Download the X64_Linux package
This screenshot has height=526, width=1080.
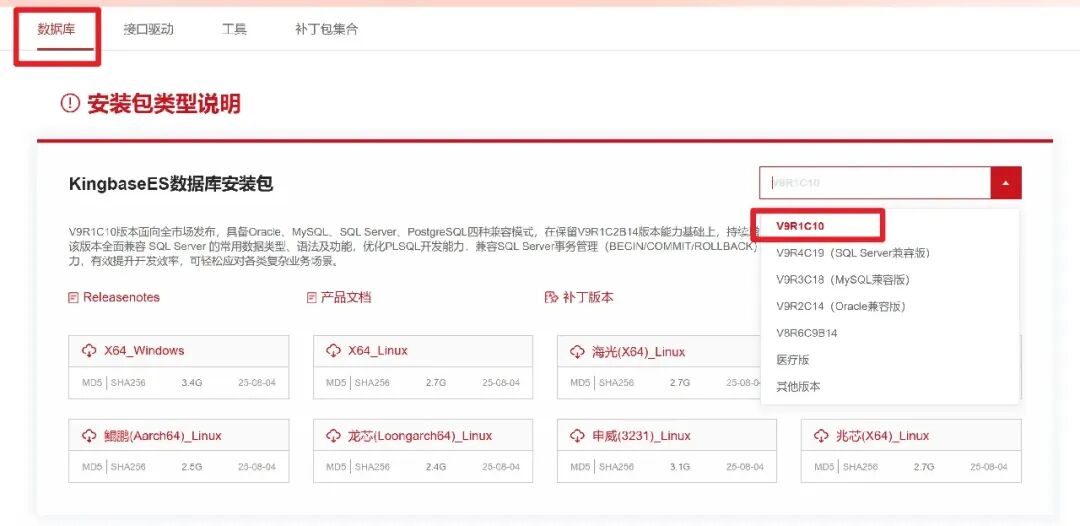377,350
